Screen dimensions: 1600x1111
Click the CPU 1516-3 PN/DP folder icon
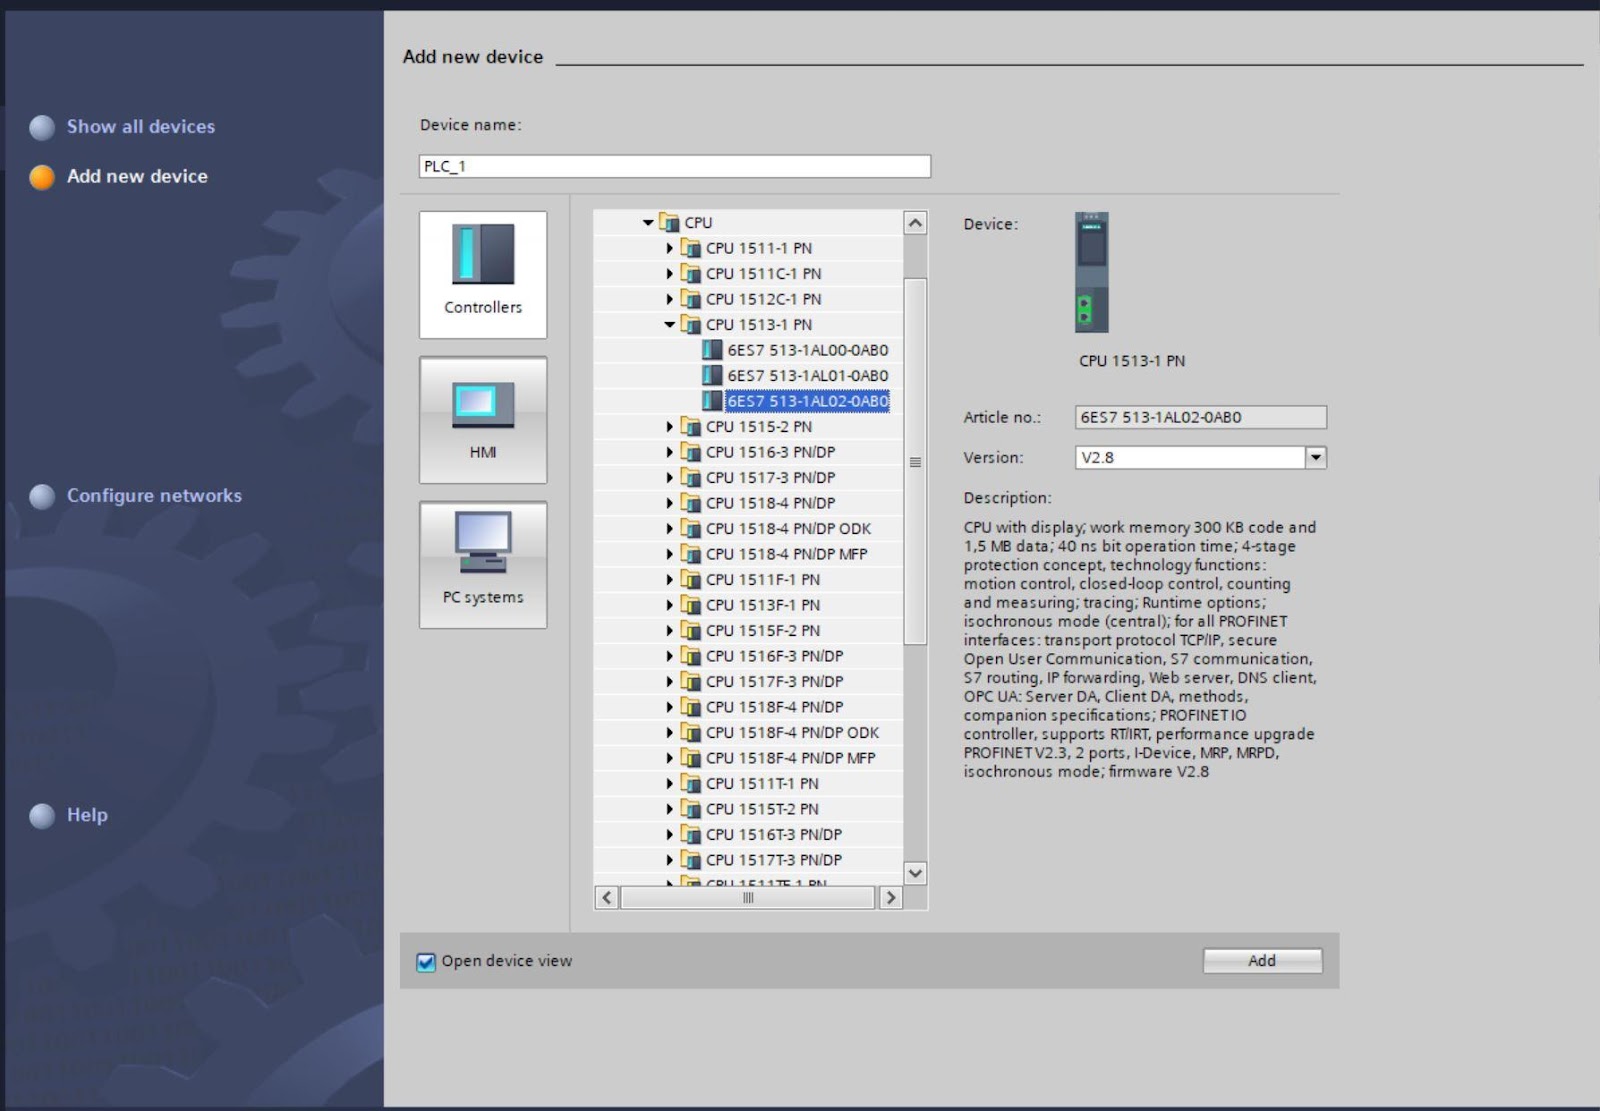690,452
